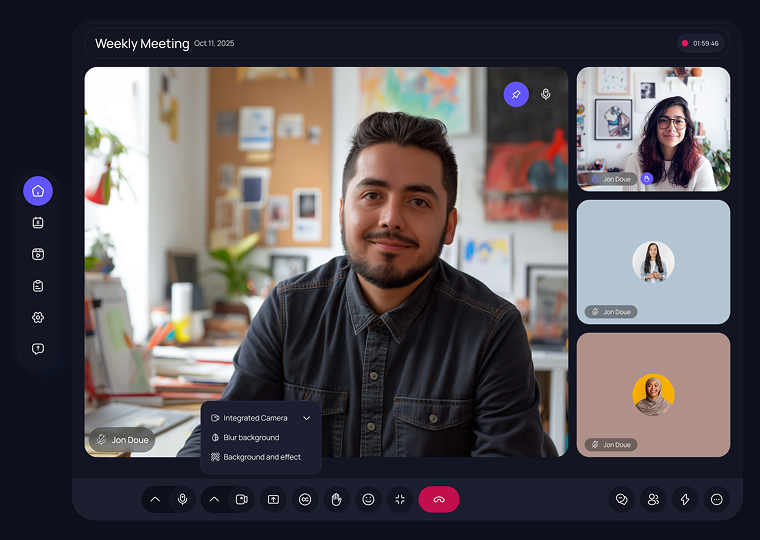Viewport: 760px width, 540px height.
Task: Select the blue-gray participant tile
Action: 653,262
